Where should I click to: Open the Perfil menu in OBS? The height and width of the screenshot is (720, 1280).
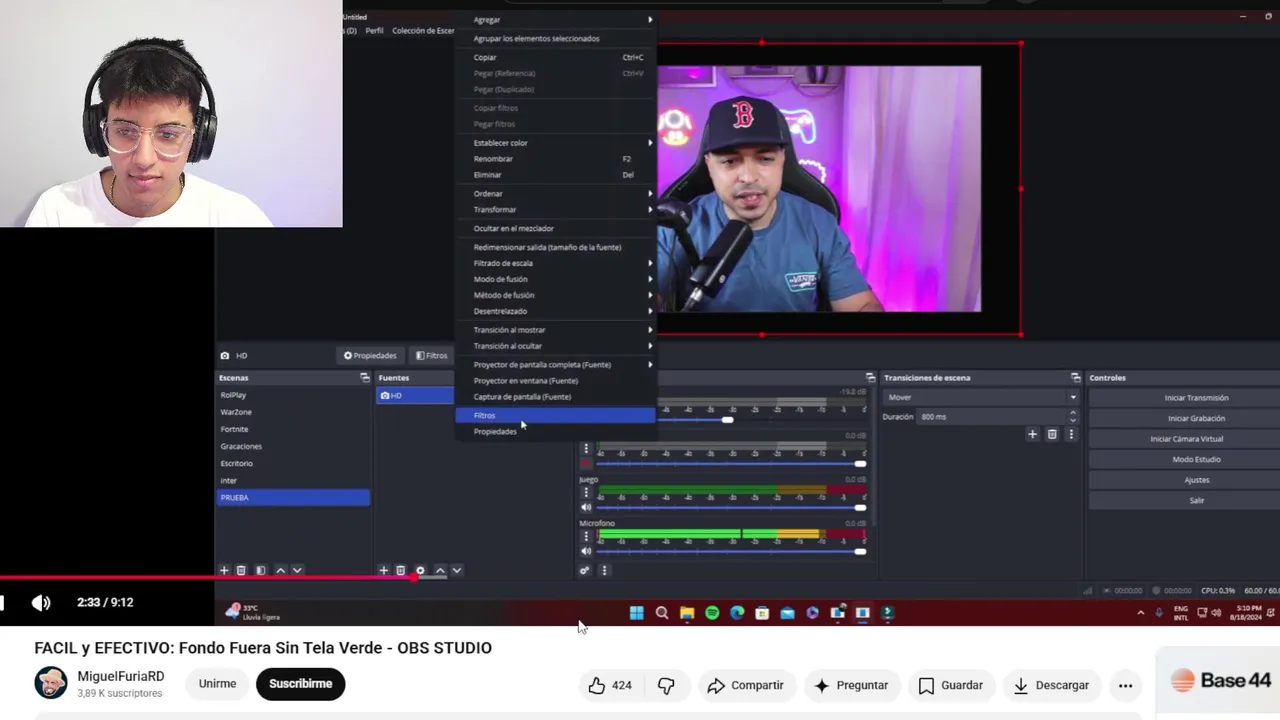coord(374,31)
